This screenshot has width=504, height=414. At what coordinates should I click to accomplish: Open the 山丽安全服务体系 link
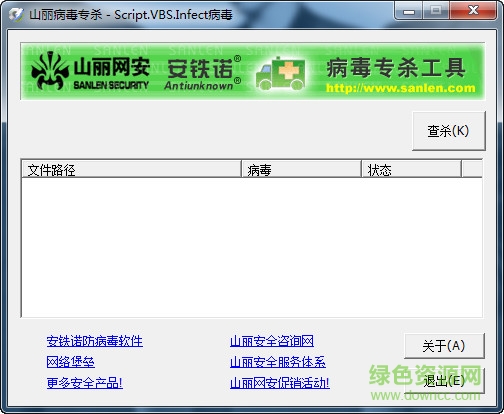(x=278, y=362)
